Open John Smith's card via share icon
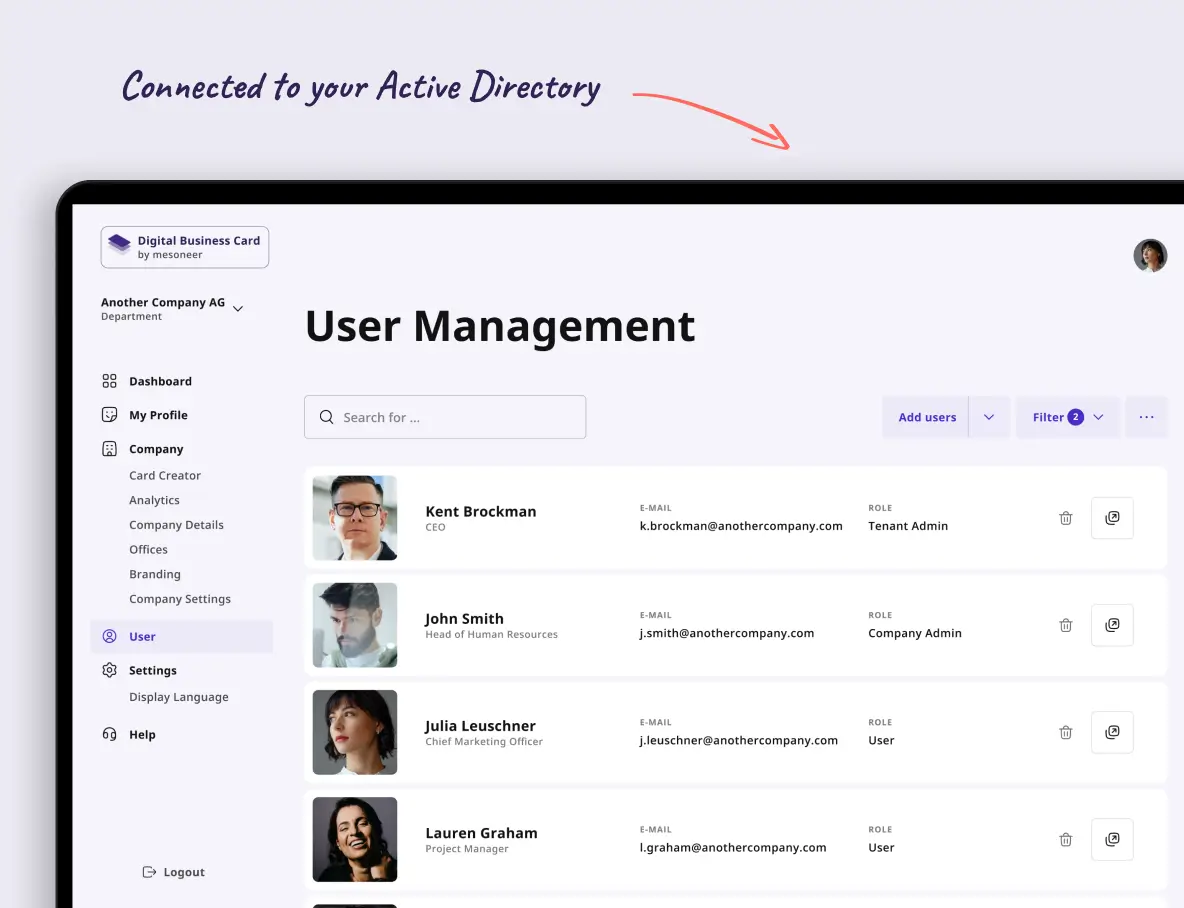1184x908 pixels. [x=1112, y=625]
